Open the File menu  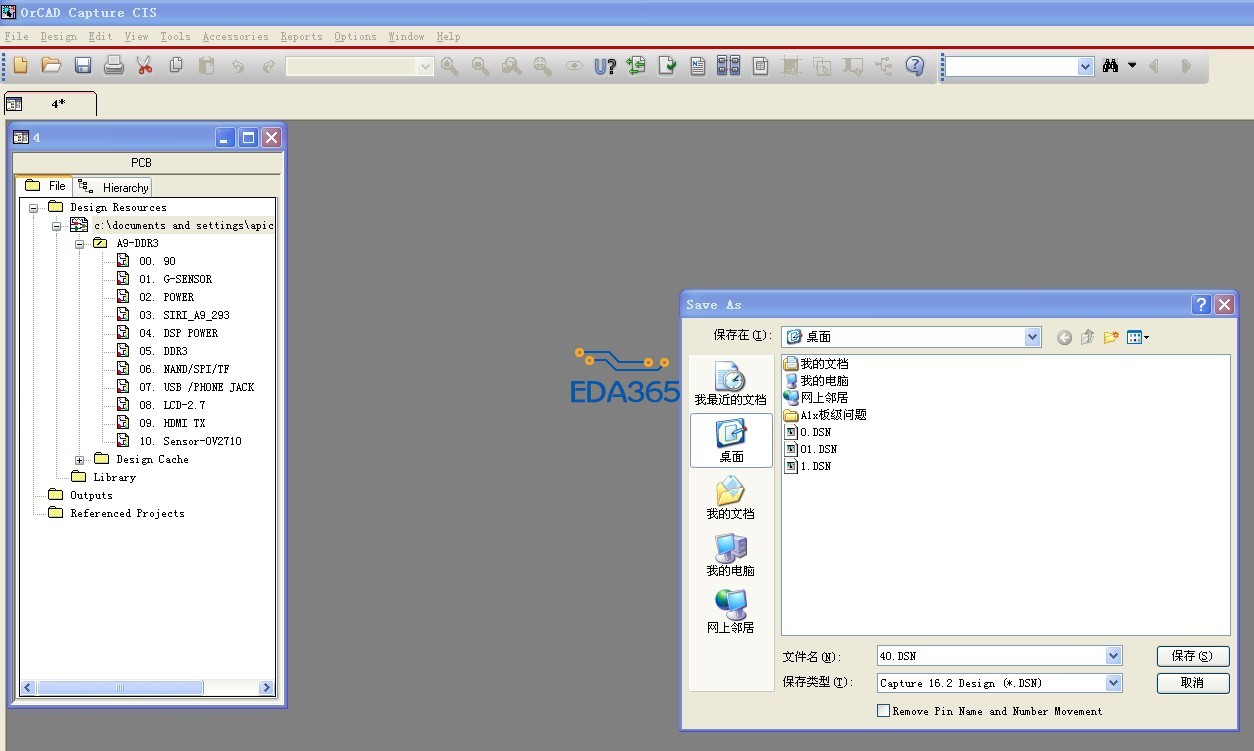tap(17, 36)
